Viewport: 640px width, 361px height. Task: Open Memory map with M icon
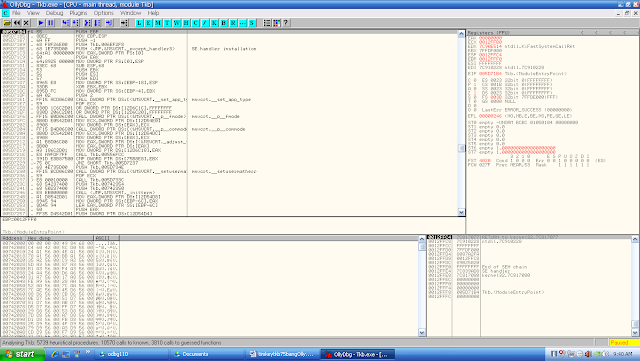tap(158, 23)
